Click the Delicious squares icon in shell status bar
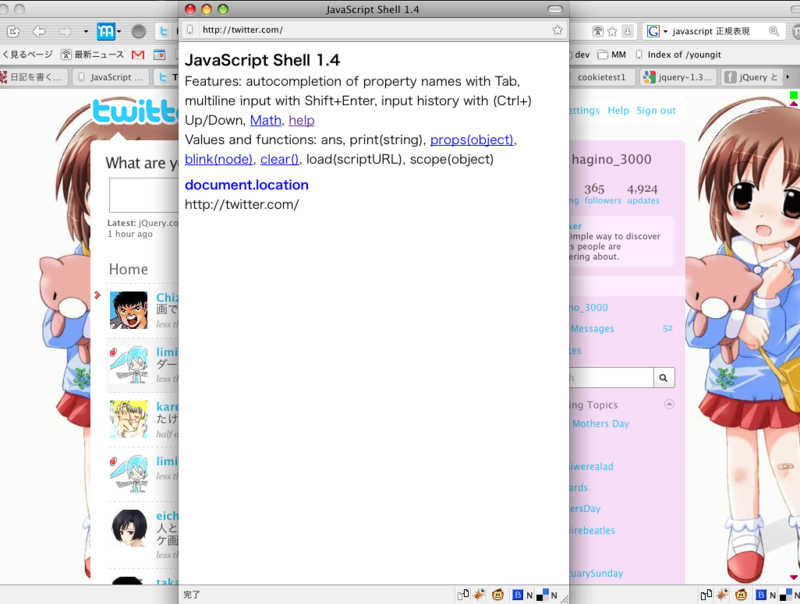Viewport: 800px width, 604px height. (x=542, y=595)
